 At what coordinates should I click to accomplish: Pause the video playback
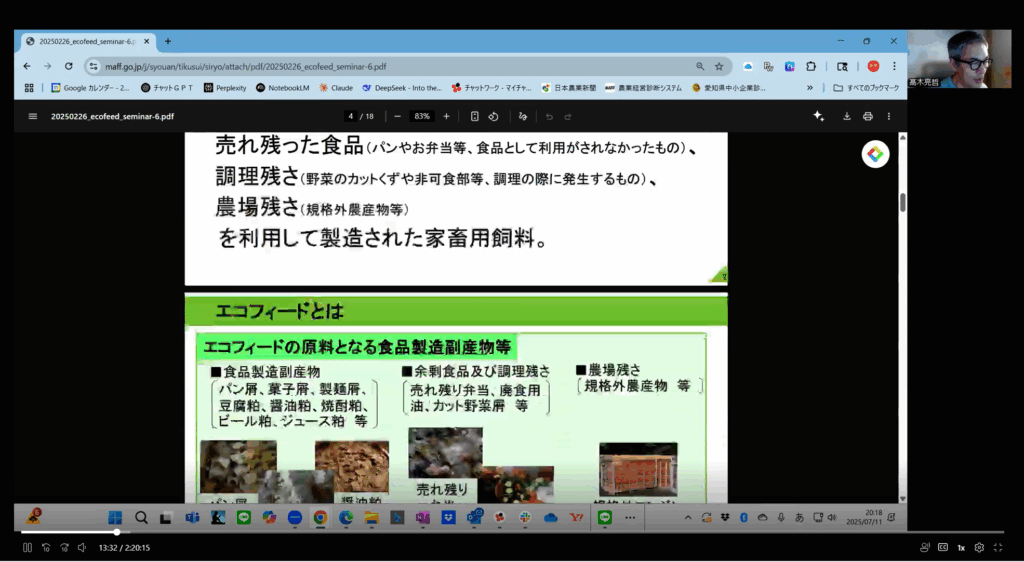pyautogui.click(x=27, y=548)
